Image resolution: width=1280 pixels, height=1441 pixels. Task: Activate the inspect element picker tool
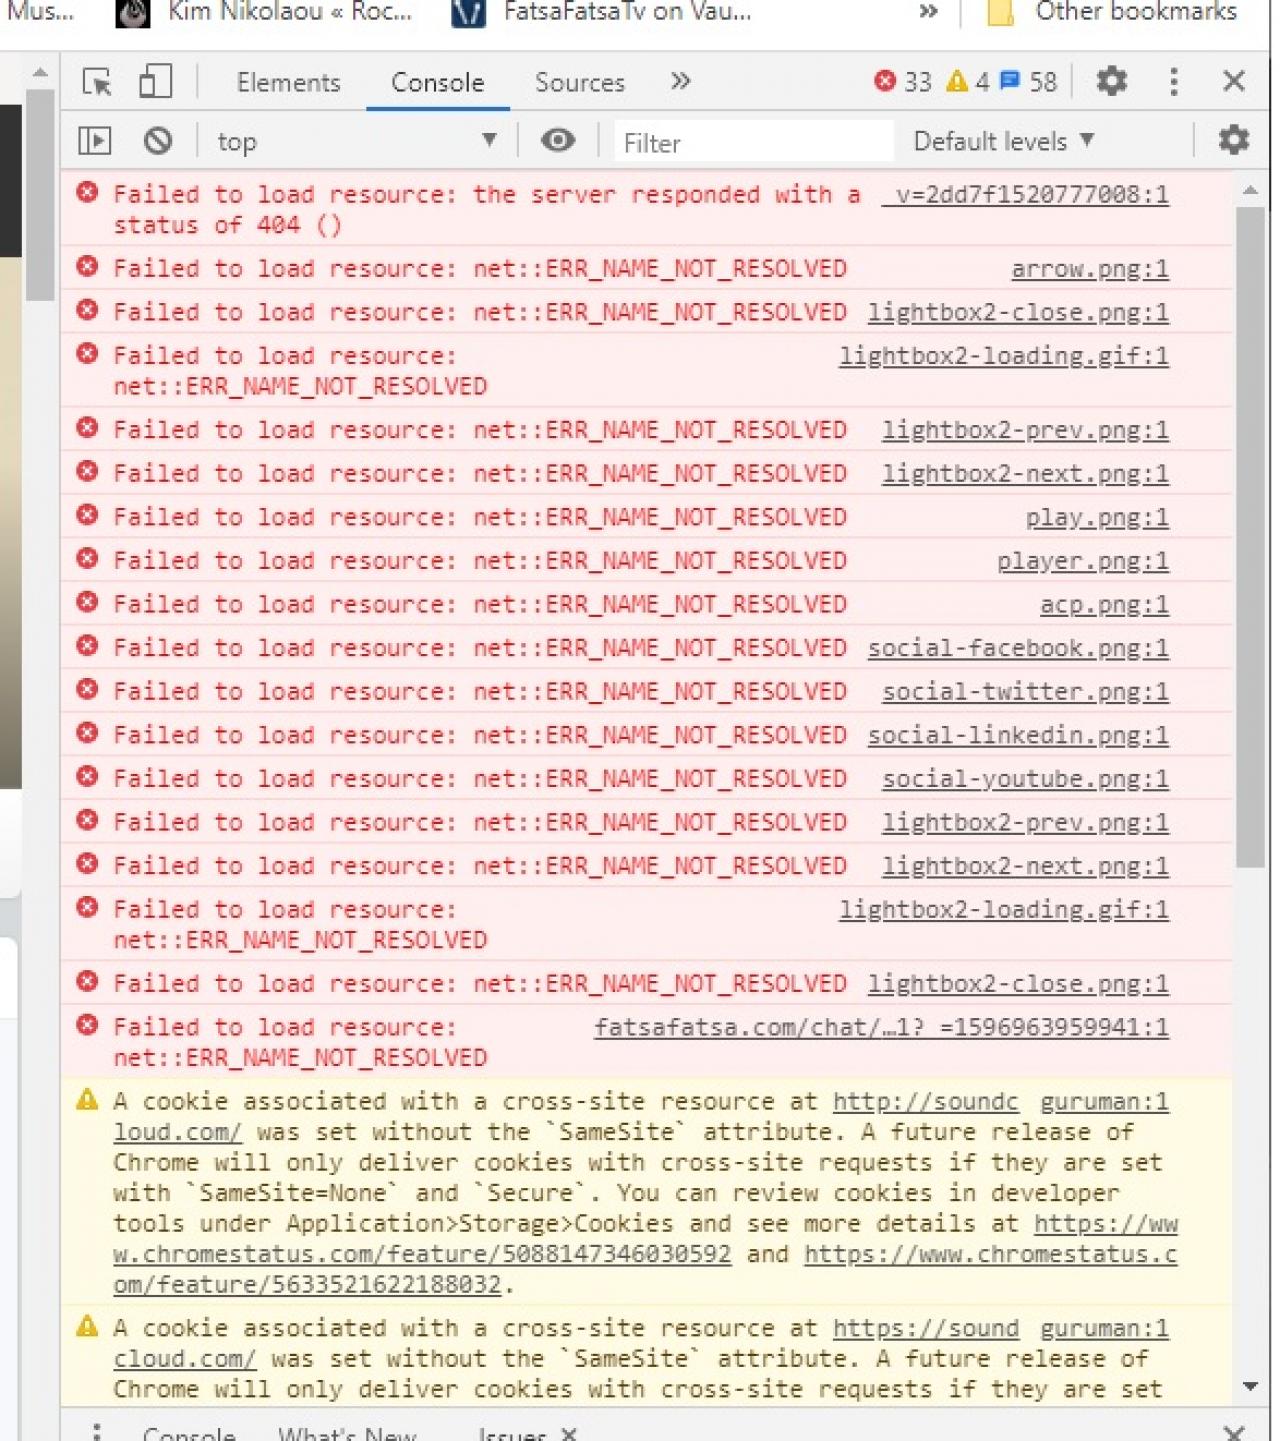97,82
